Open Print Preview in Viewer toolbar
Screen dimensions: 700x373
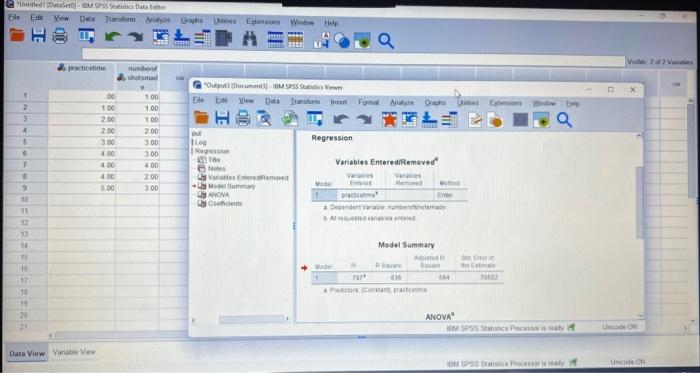point(264,118)
